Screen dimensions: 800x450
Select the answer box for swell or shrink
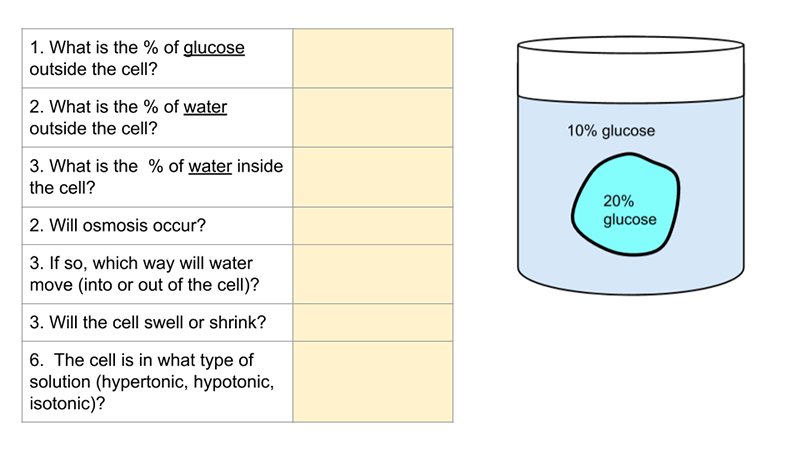pyautogui.click(x=372, y=322)
